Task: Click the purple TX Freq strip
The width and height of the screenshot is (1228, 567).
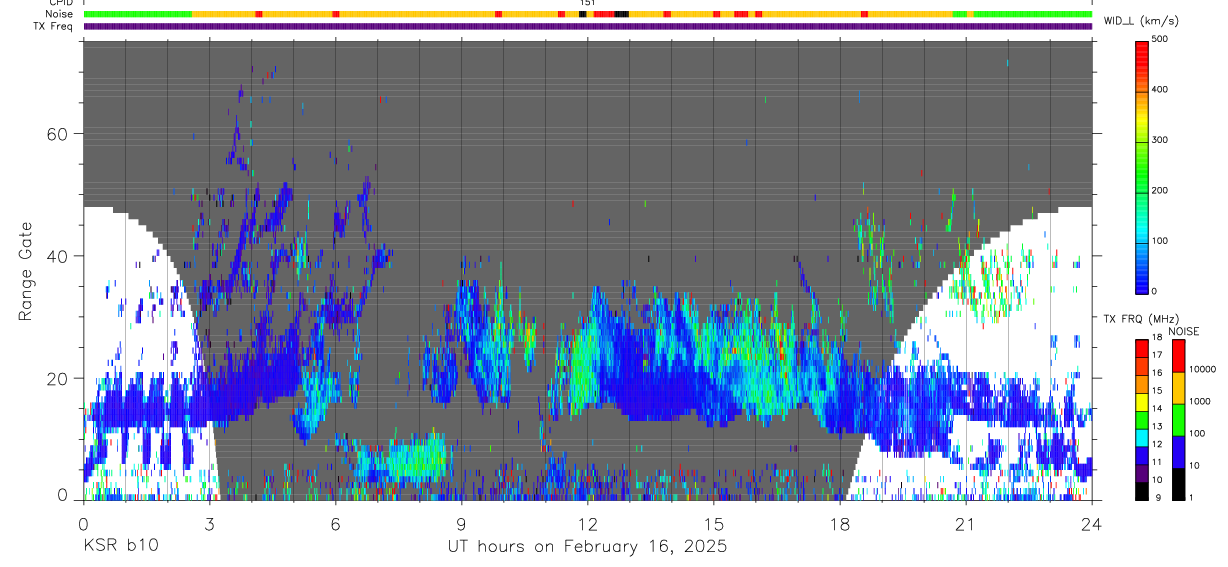Action: point(588,26)
